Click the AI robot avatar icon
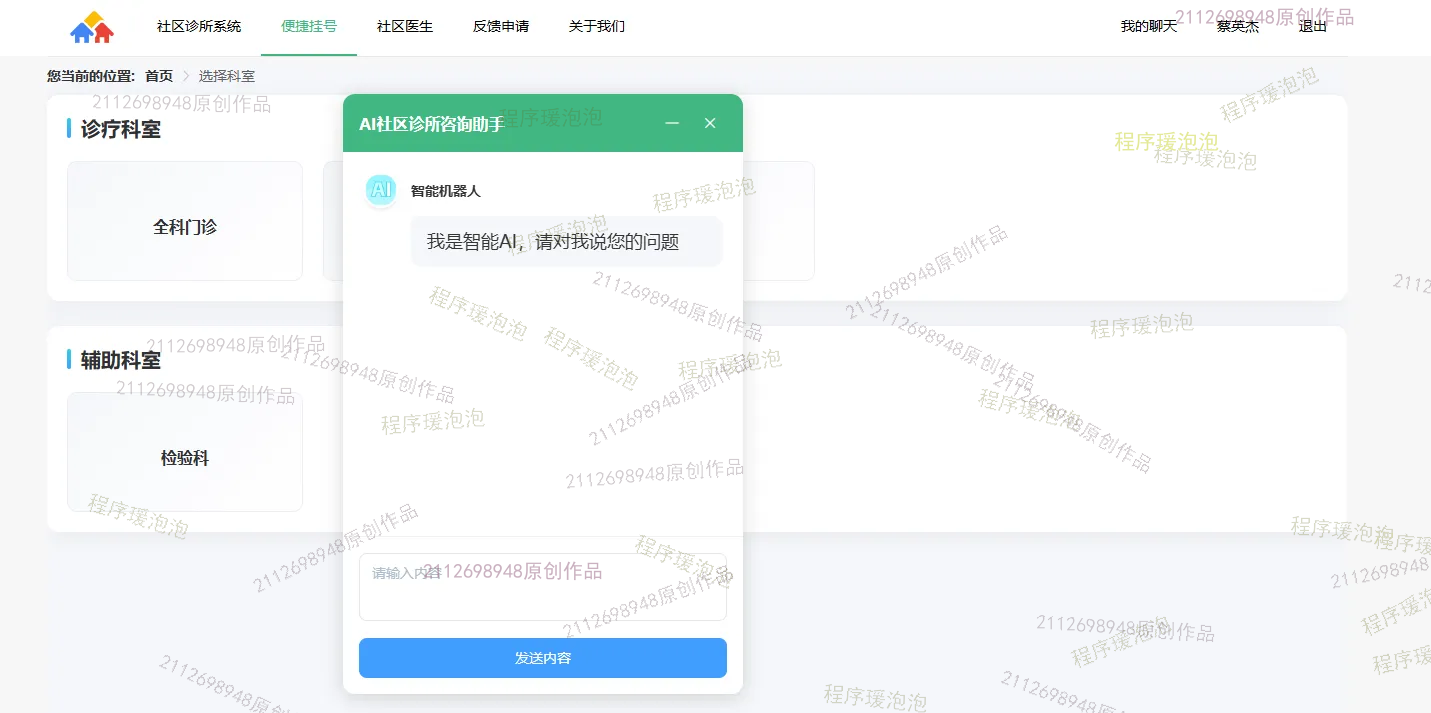Viewport: 1431px width, 713px height. pyautogui.click(x=381, y=190)
